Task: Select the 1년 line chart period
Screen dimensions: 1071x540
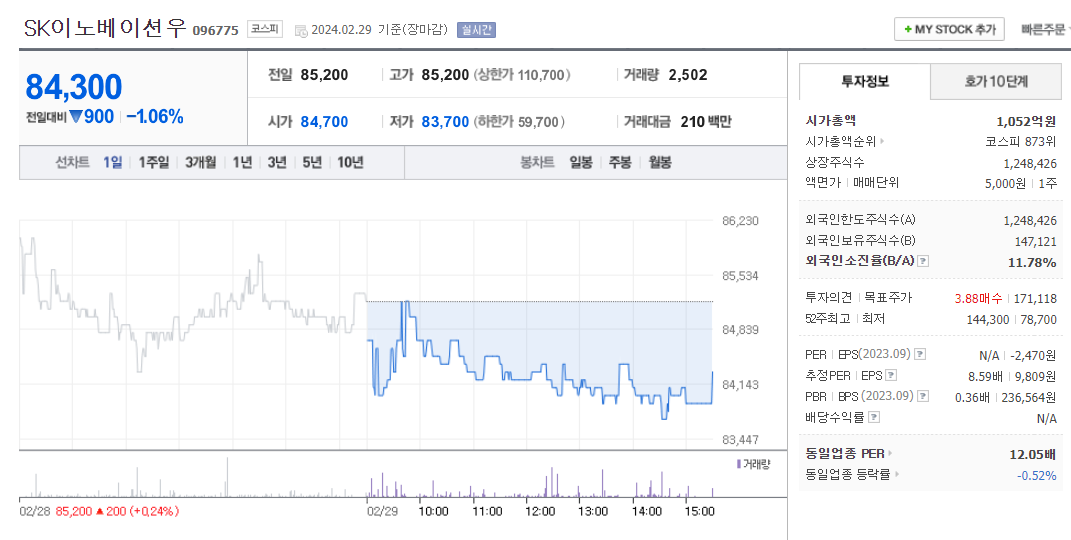Action: [x=242, y=162]
